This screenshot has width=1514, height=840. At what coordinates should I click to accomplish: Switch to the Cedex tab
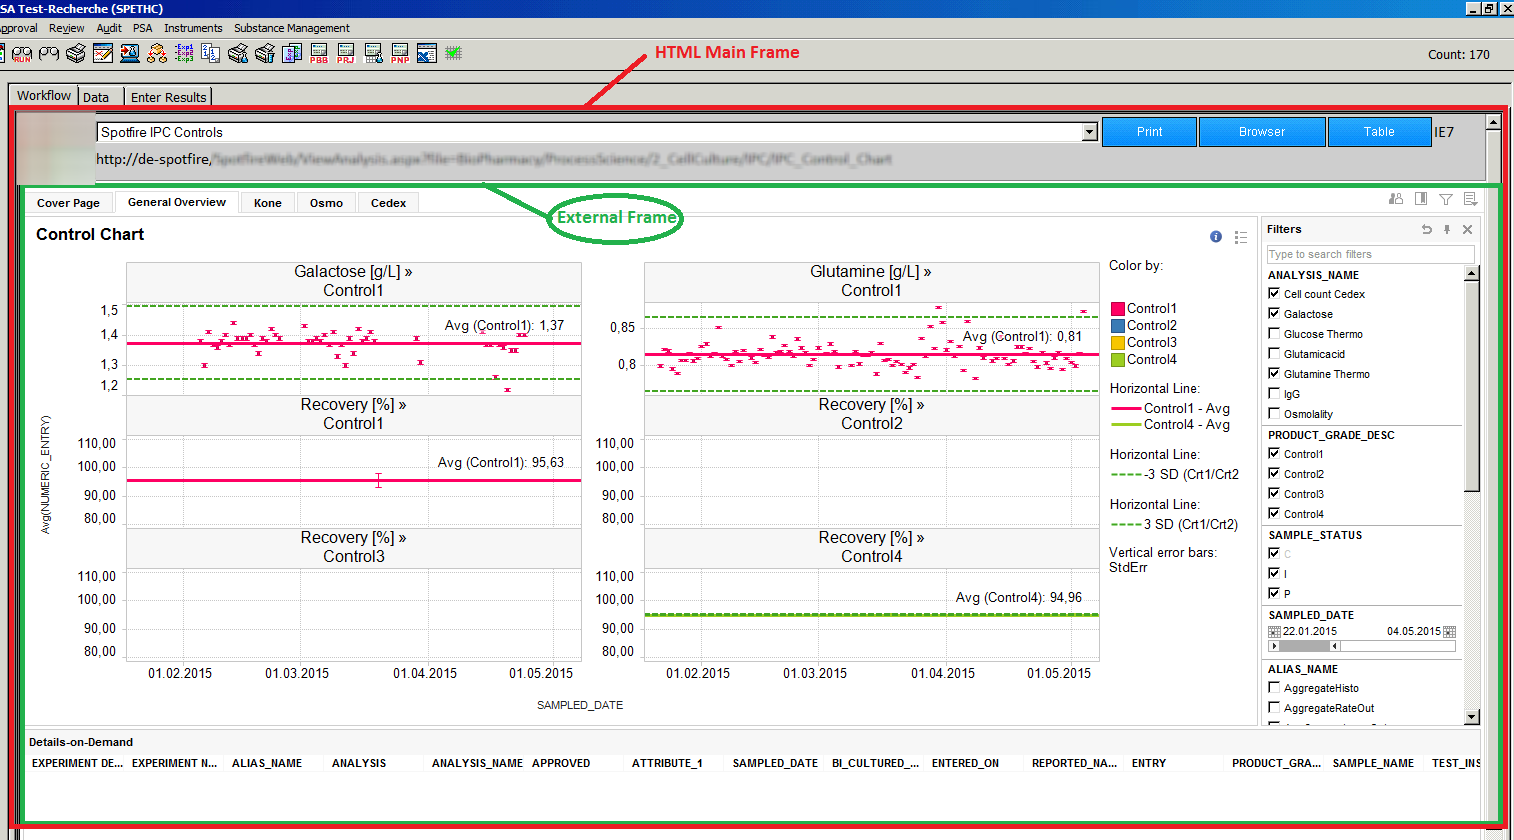click(x=388, y=202)
